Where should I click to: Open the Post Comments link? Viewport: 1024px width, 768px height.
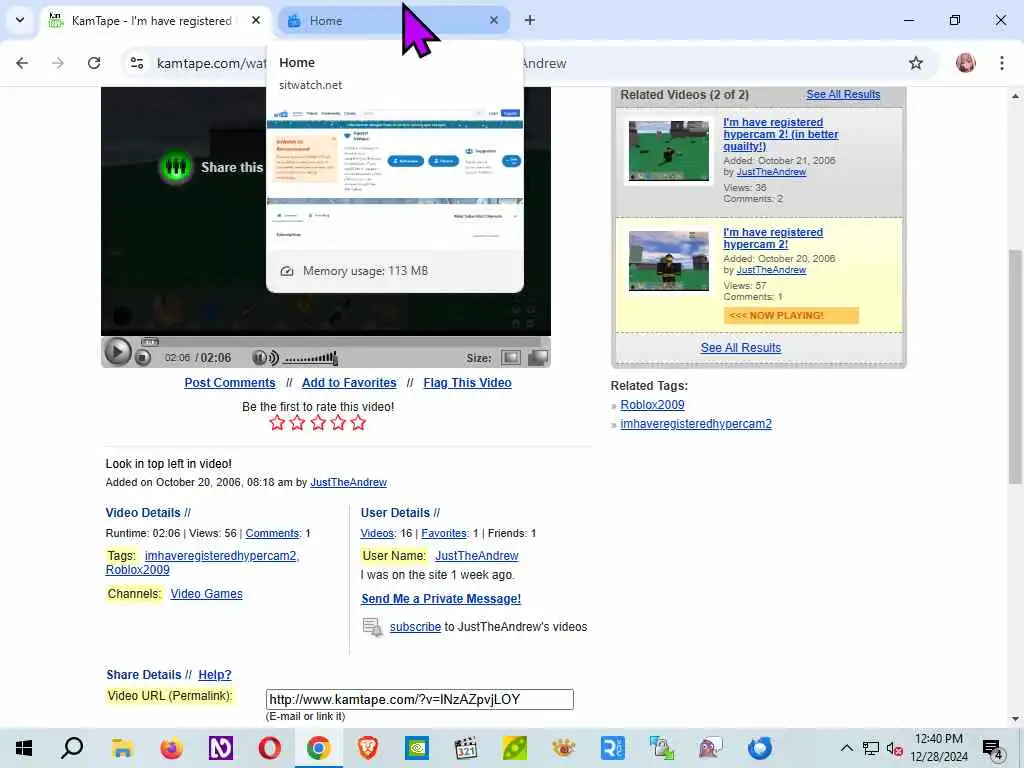click(x=230, y=383)
